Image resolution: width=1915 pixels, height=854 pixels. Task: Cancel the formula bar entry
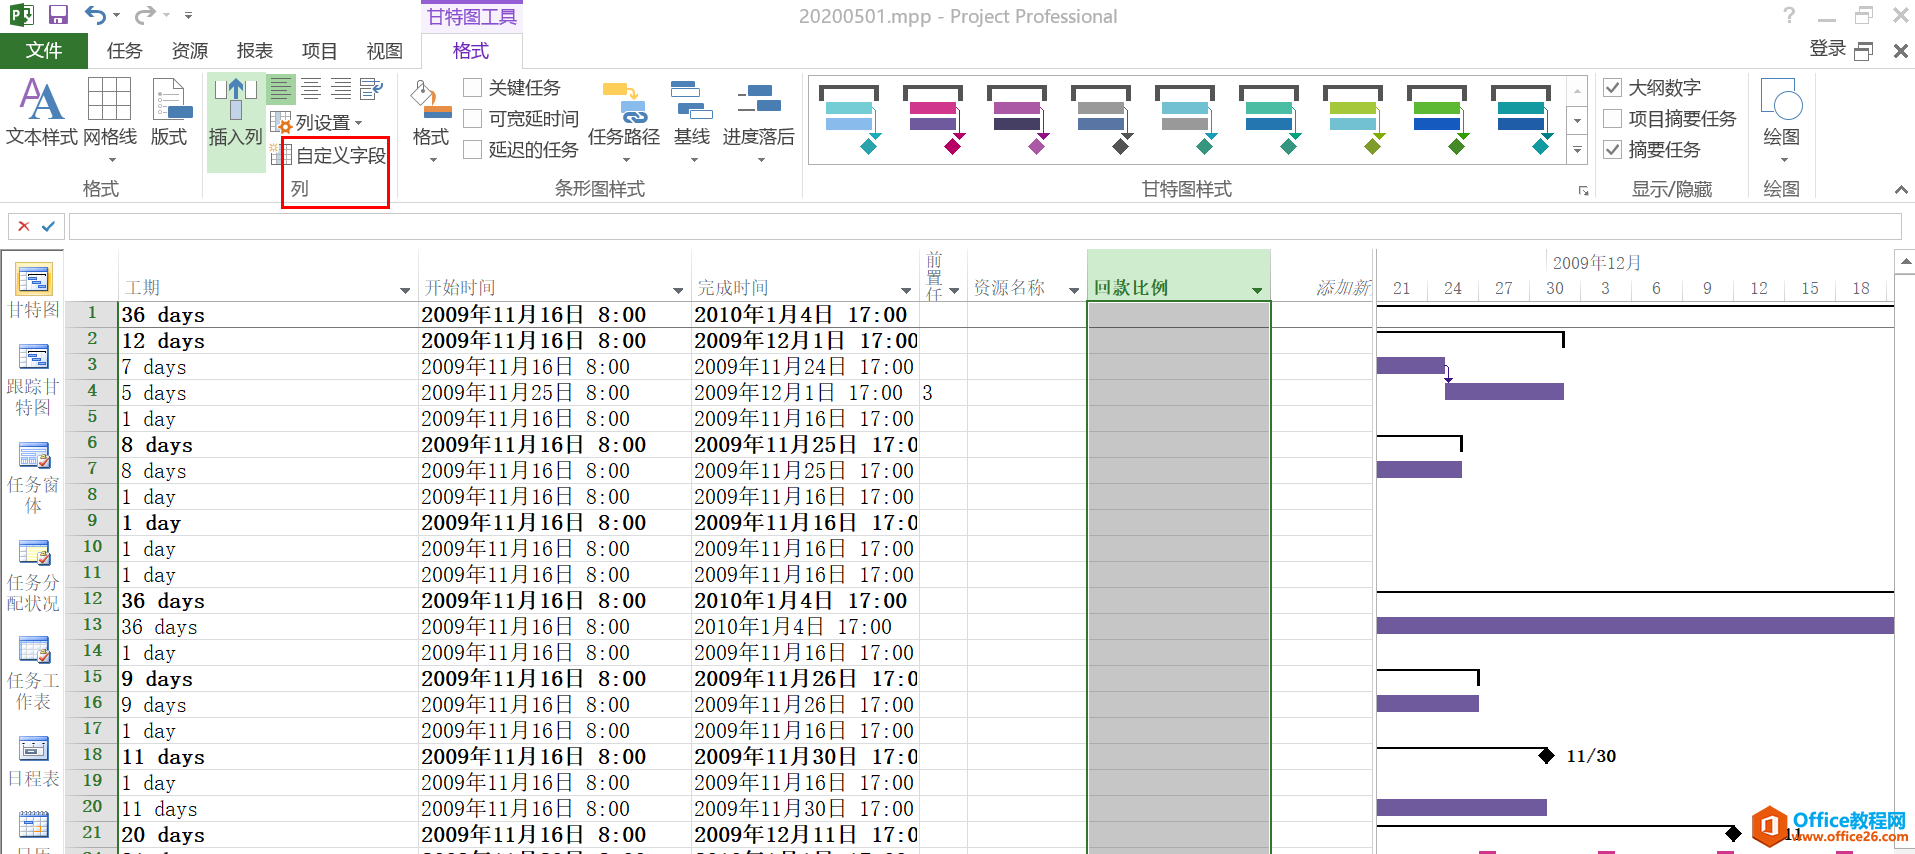[x=24, y=226]
